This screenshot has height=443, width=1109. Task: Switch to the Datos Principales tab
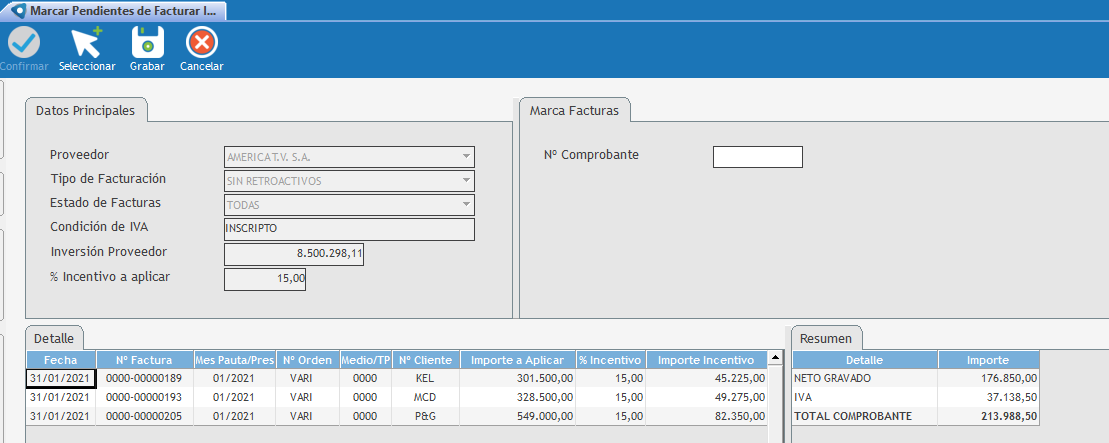[85, 111]
